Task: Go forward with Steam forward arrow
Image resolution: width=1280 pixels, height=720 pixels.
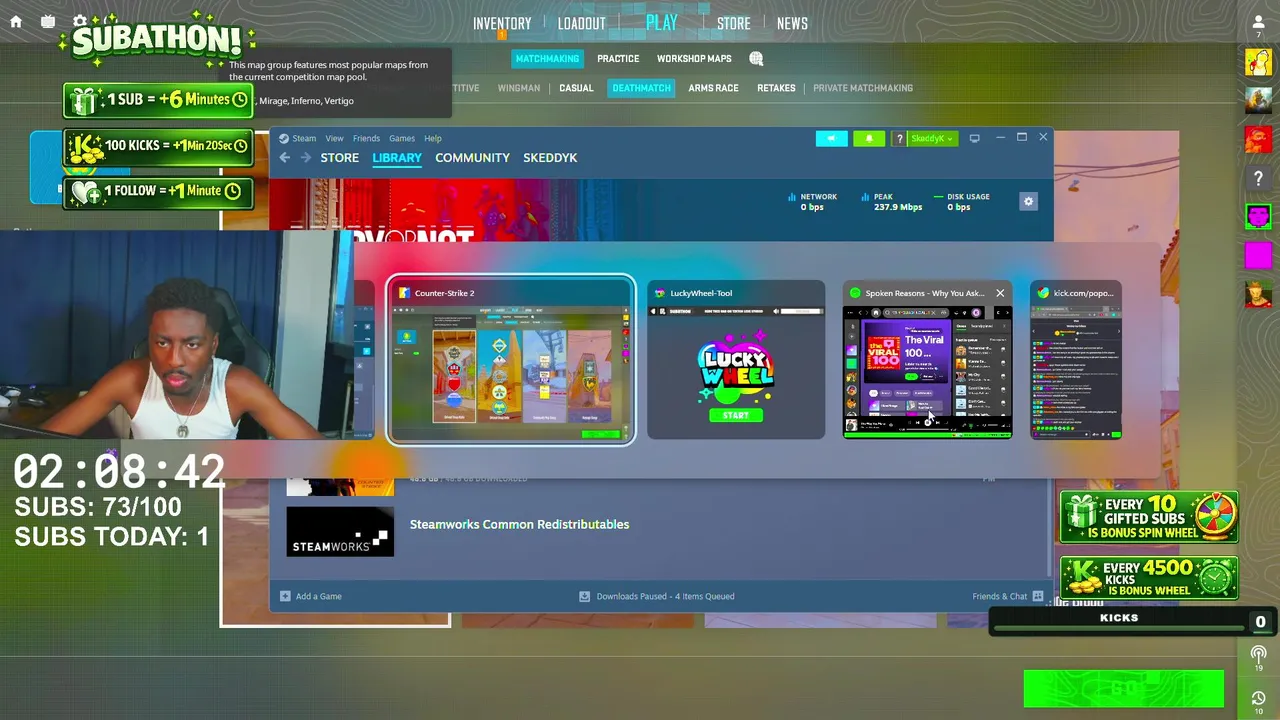Action: 306,158
